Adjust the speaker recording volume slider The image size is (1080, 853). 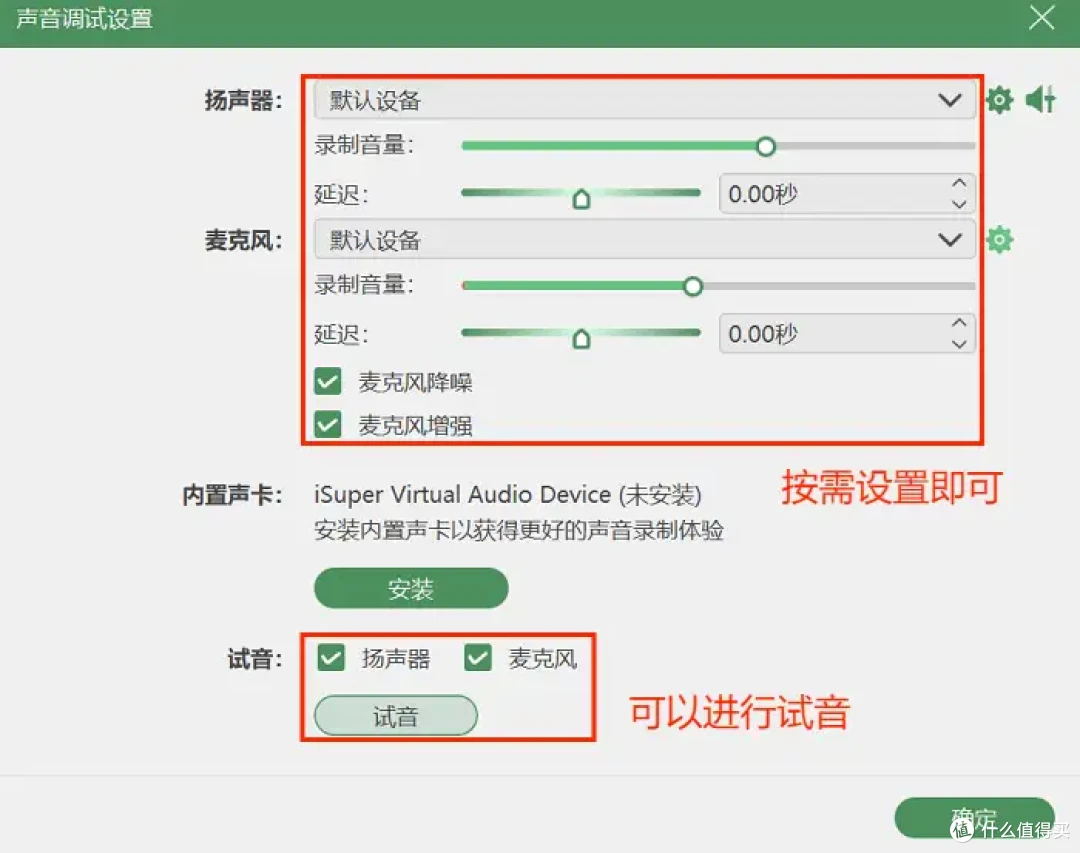tap(765, 146)
